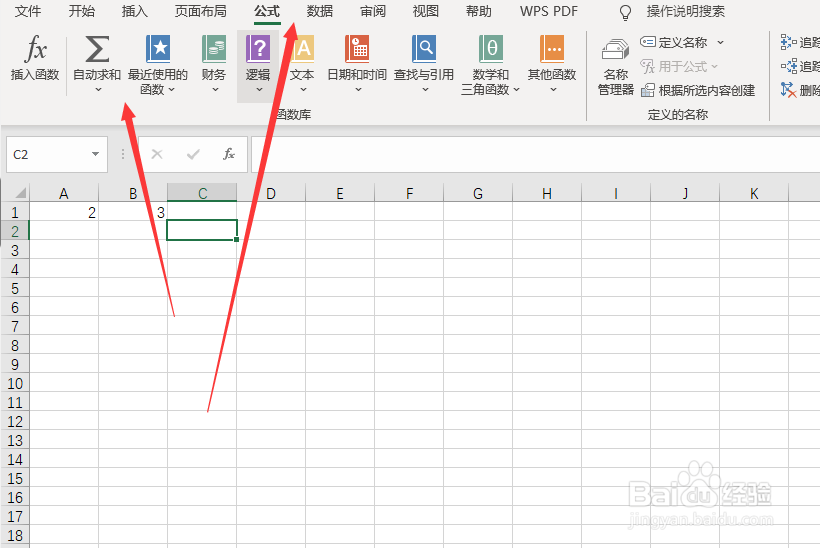Open the Date and Time (日期和时间) icon
Image resolution: width=820 pixels, height=548 pixels.
point(357,49)
